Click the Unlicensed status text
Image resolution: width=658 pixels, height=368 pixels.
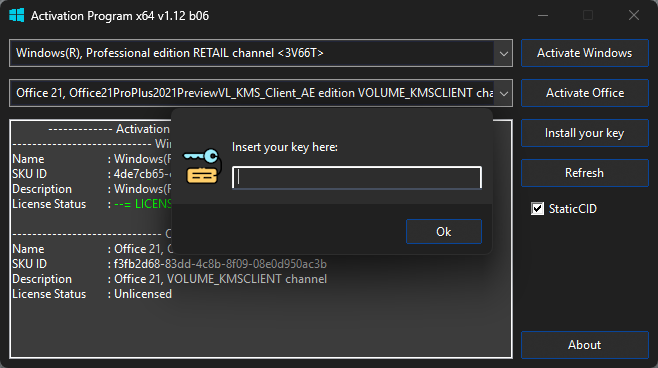pyautogui.click(x=143, y=294)
